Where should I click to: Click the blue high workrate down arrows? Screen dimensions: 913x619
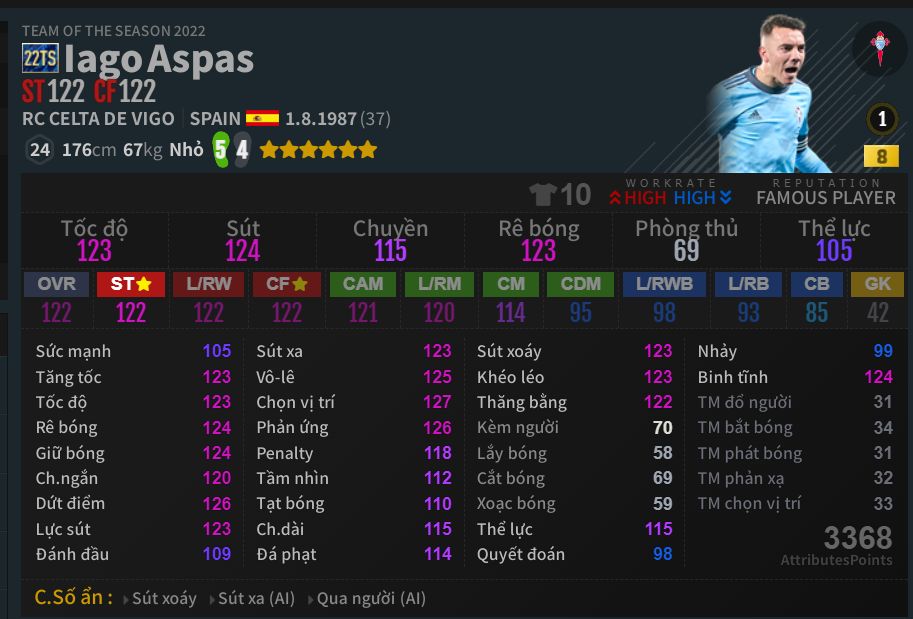click(x=725, y=198)
